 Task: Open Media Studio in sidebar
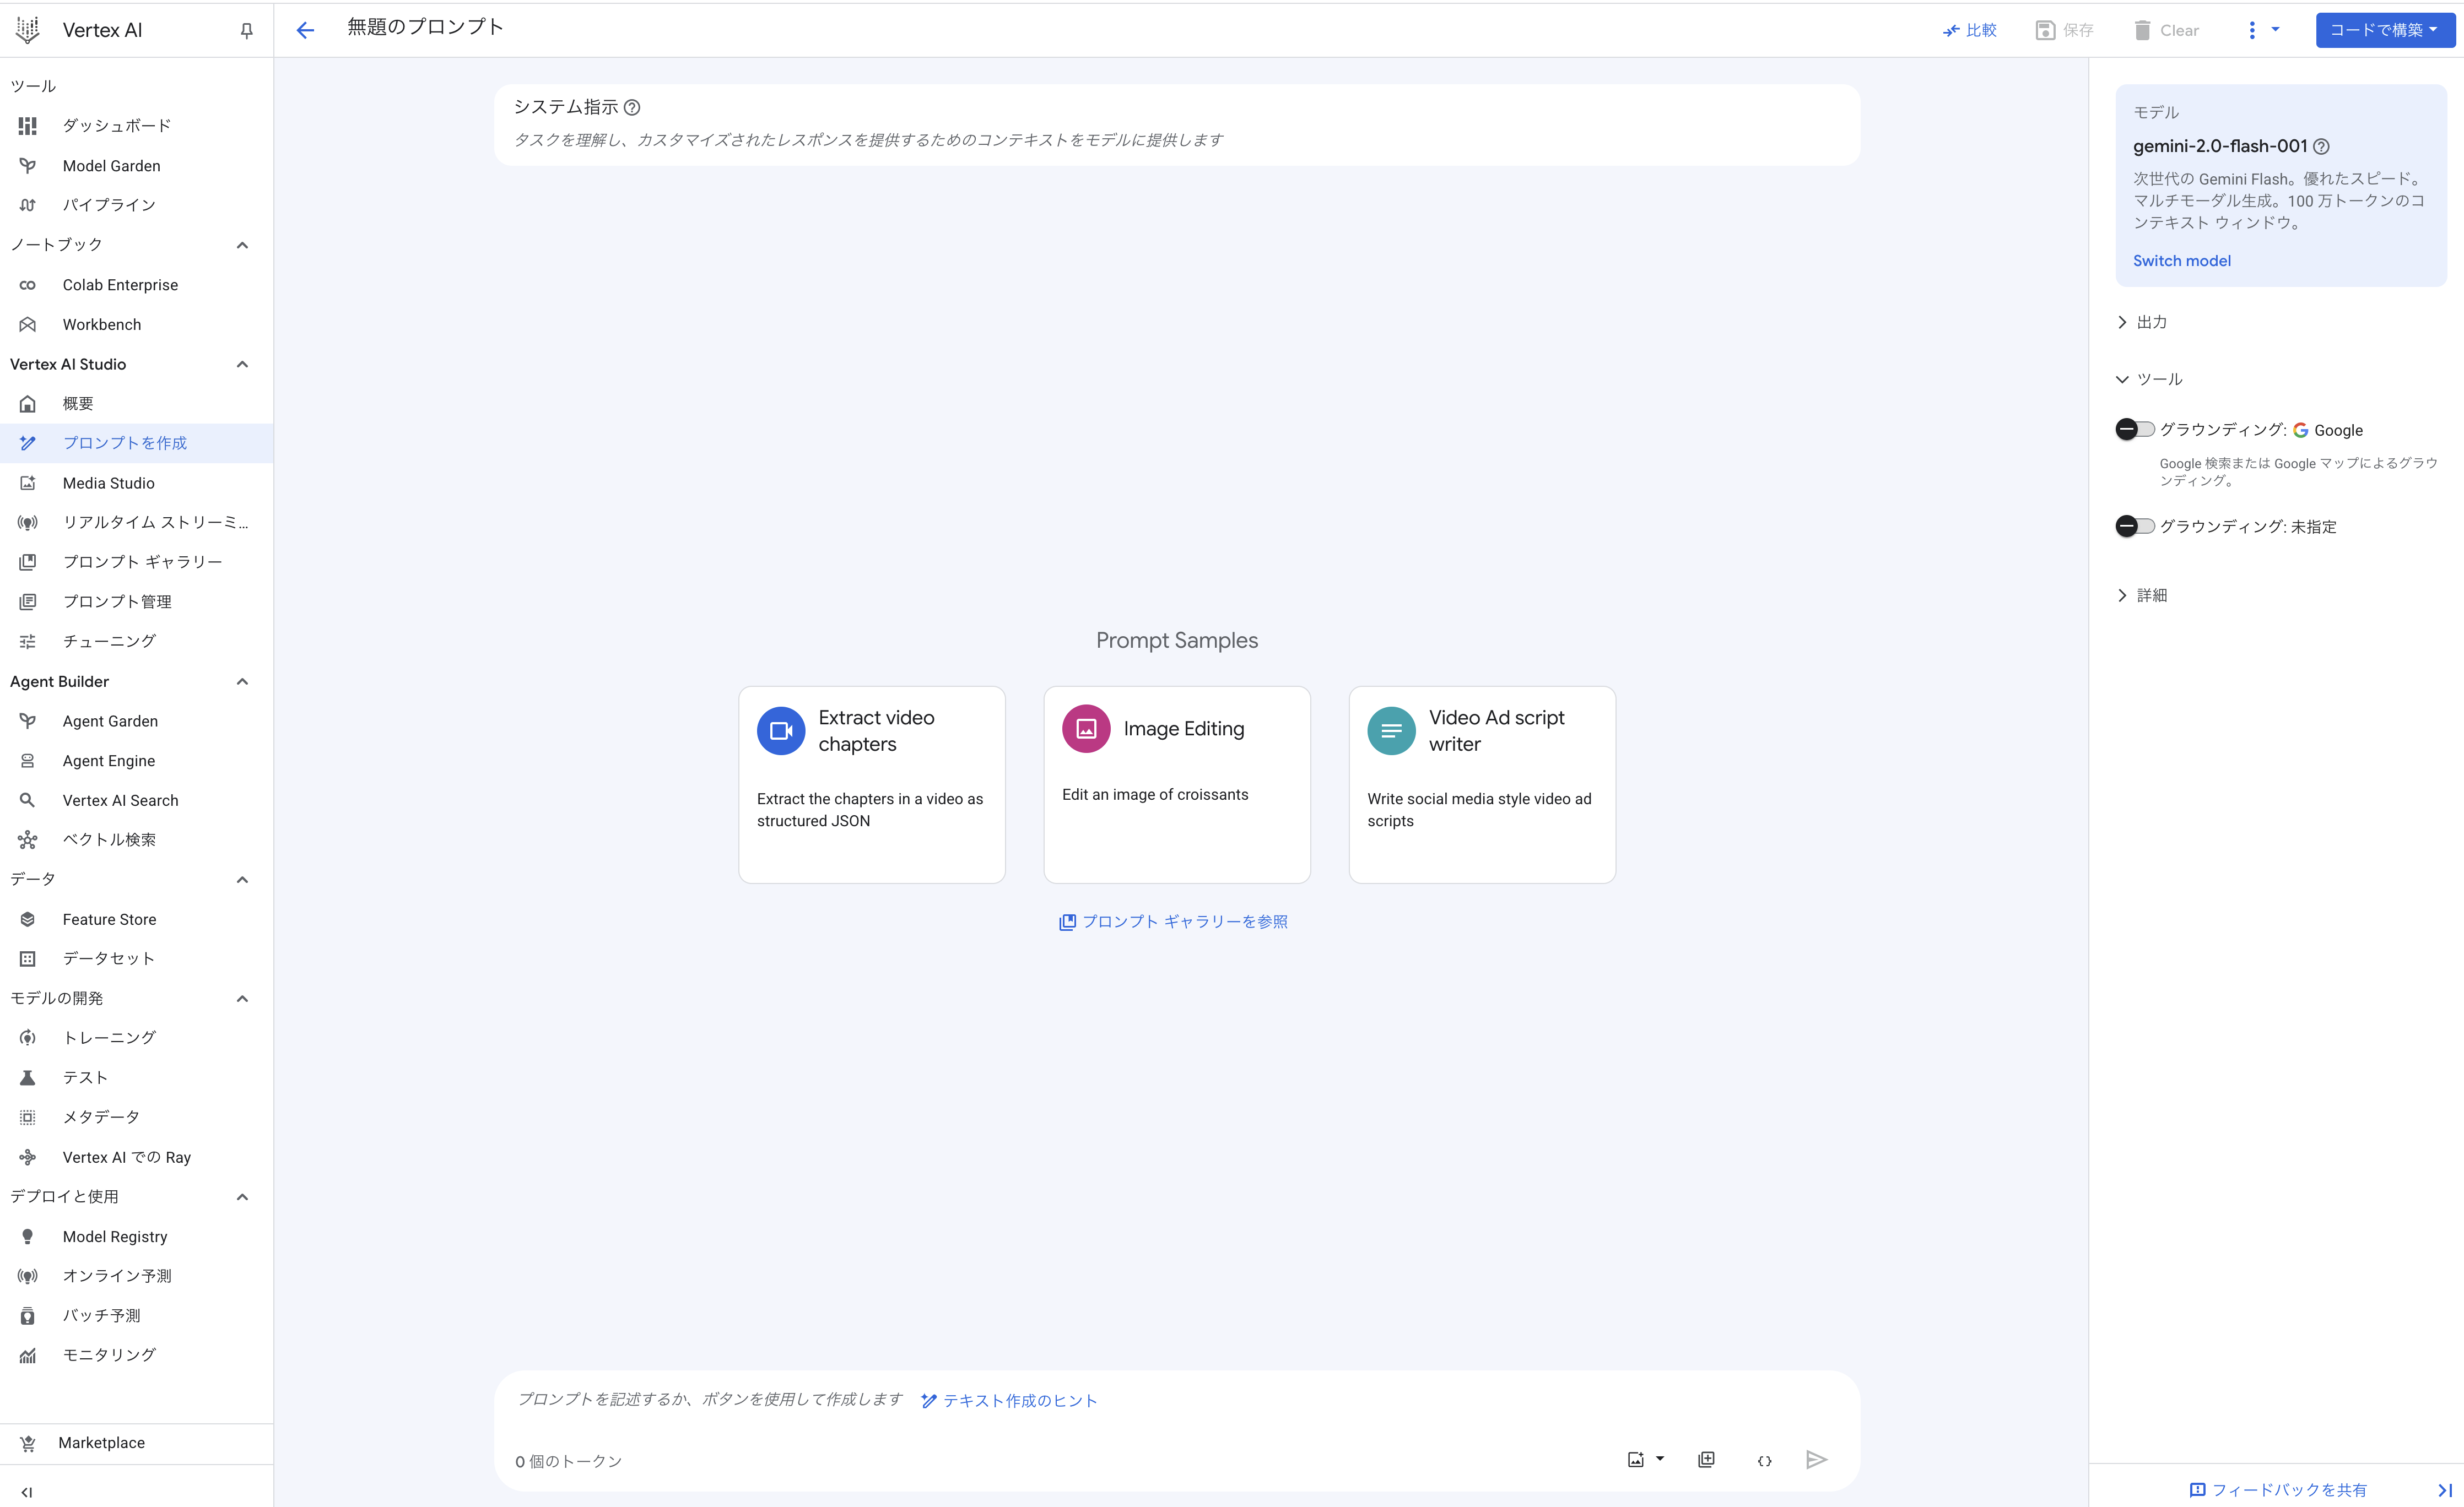(108, 483)
